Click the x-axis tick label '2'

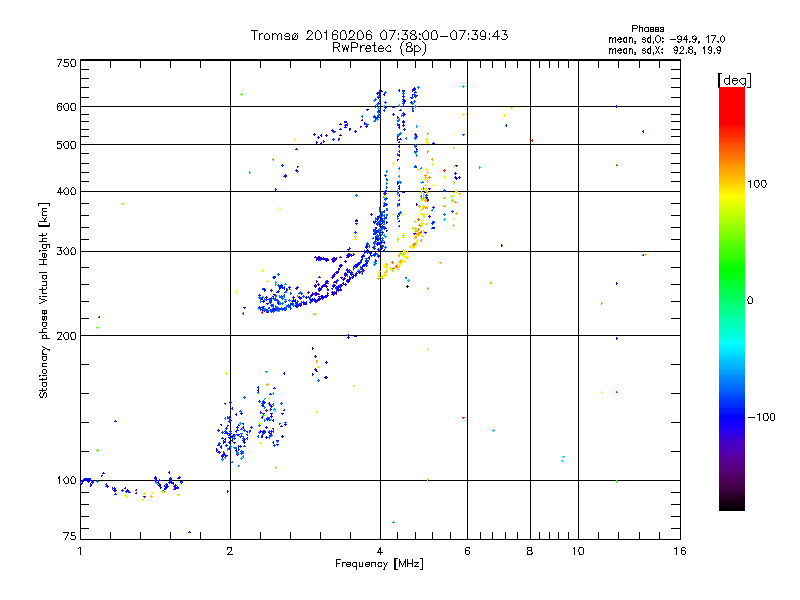230,551
